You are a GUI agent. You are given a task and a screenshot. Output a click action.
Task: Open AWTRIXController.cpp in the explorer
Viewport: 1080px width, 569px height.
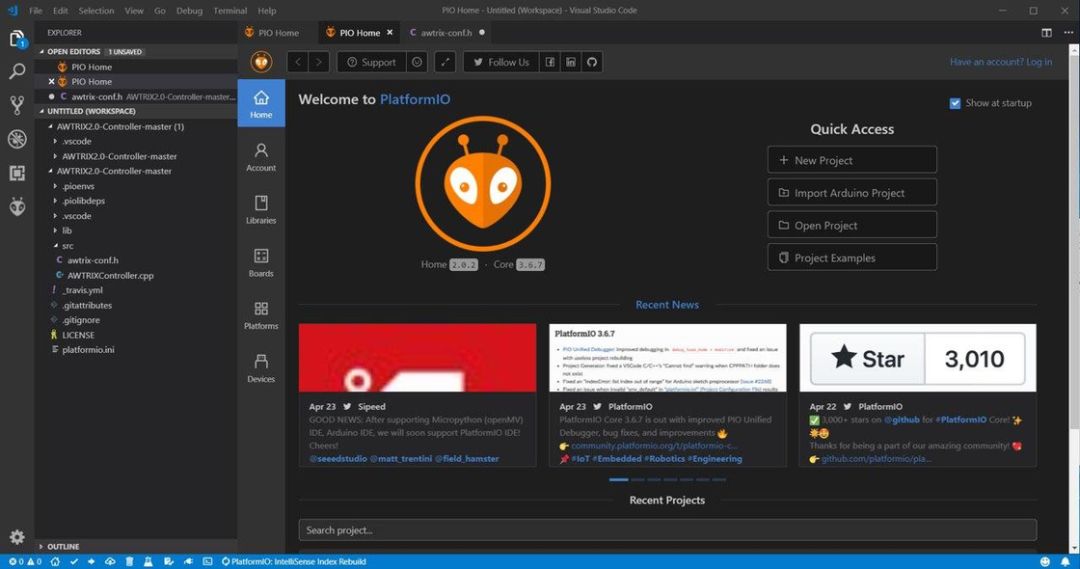click(136, 276)
